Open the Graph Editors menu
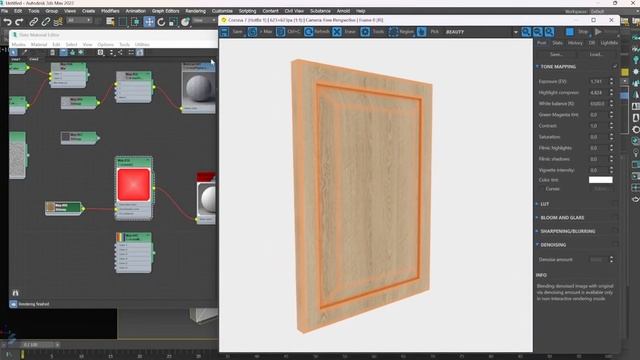Image resolution: width=640 pixels, height=360 pixels. 165,11
